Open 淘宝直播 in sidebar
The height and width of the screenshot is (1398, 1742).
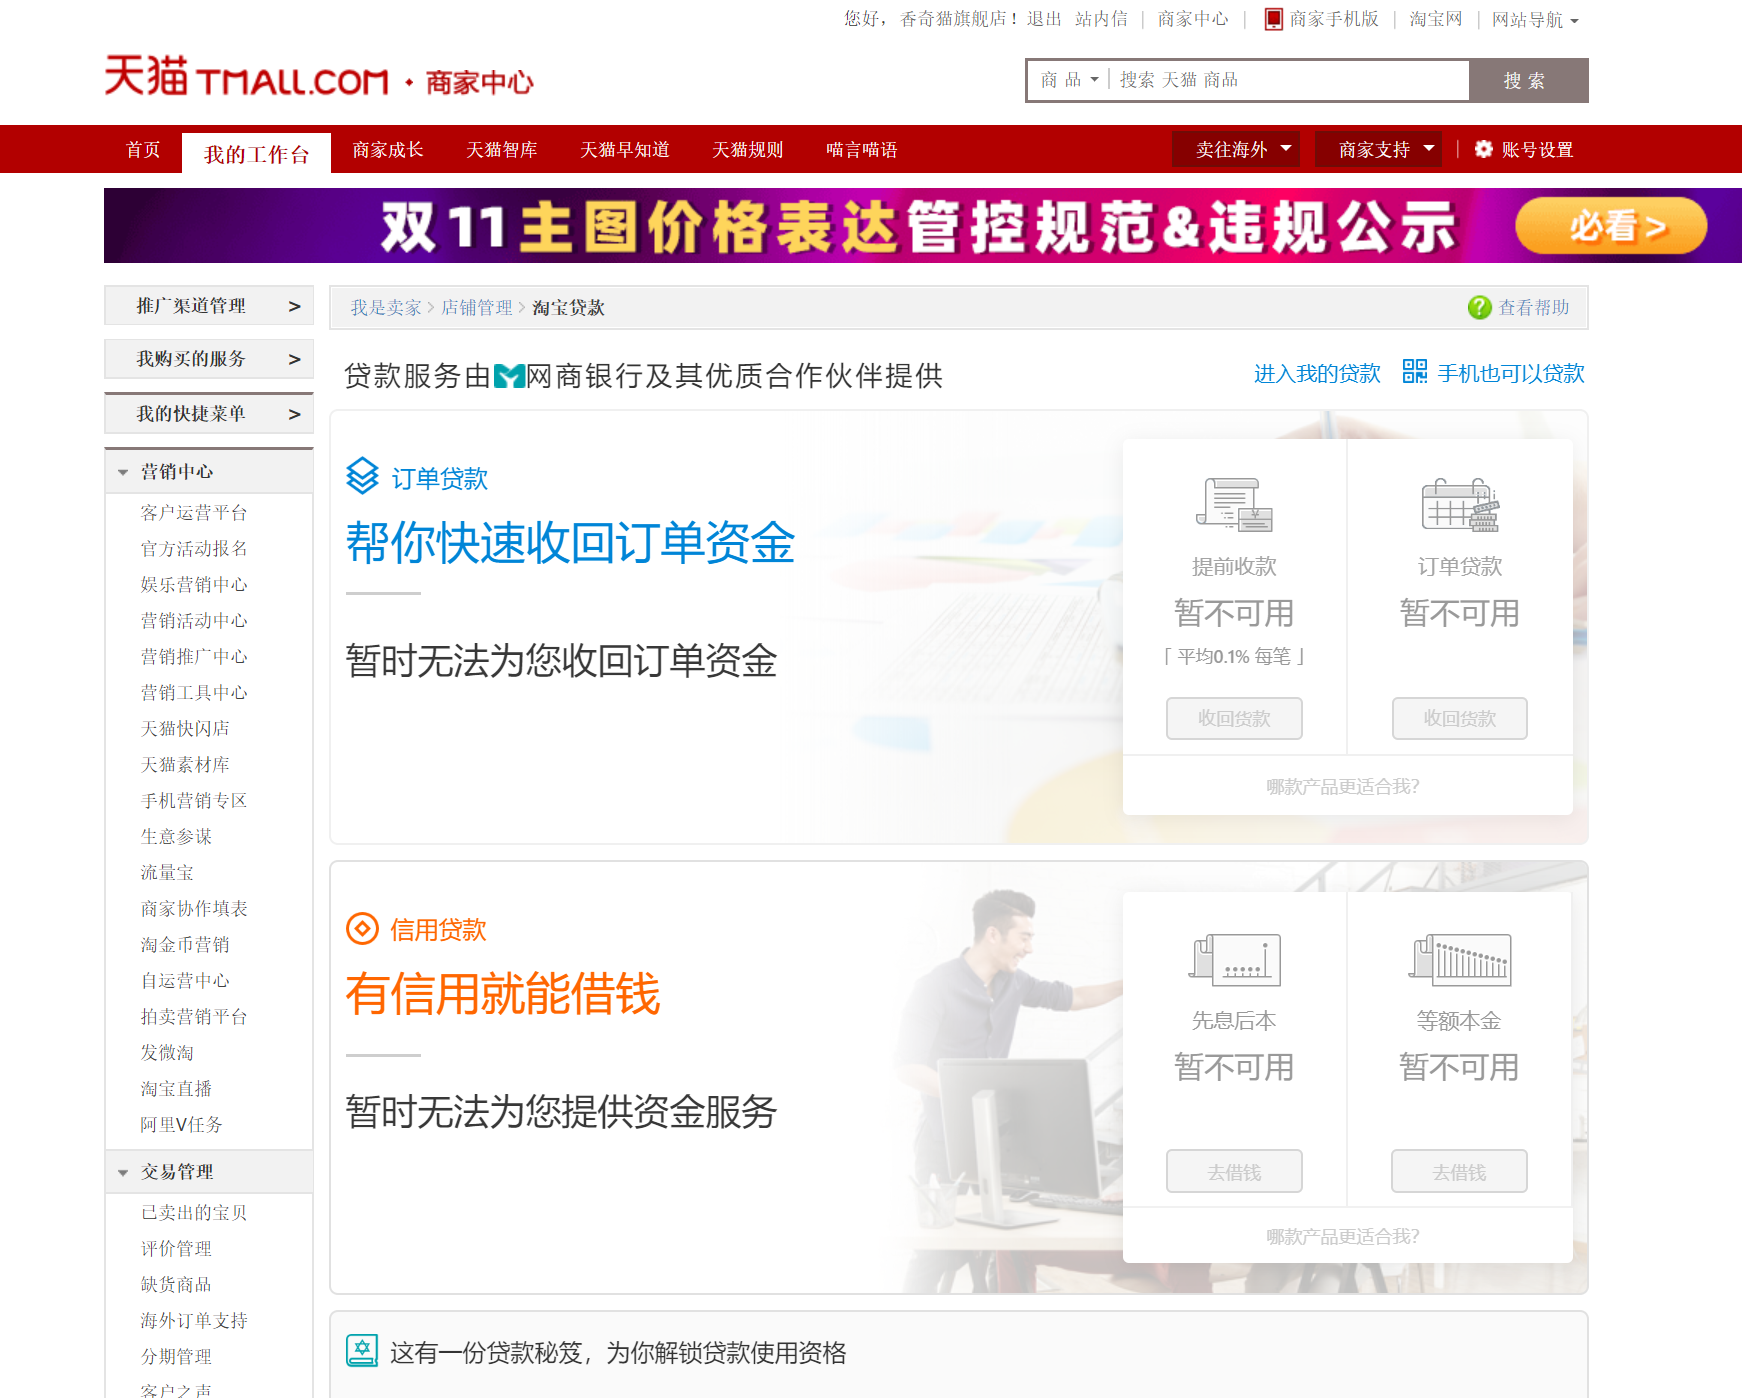[x=176, y=1089]
